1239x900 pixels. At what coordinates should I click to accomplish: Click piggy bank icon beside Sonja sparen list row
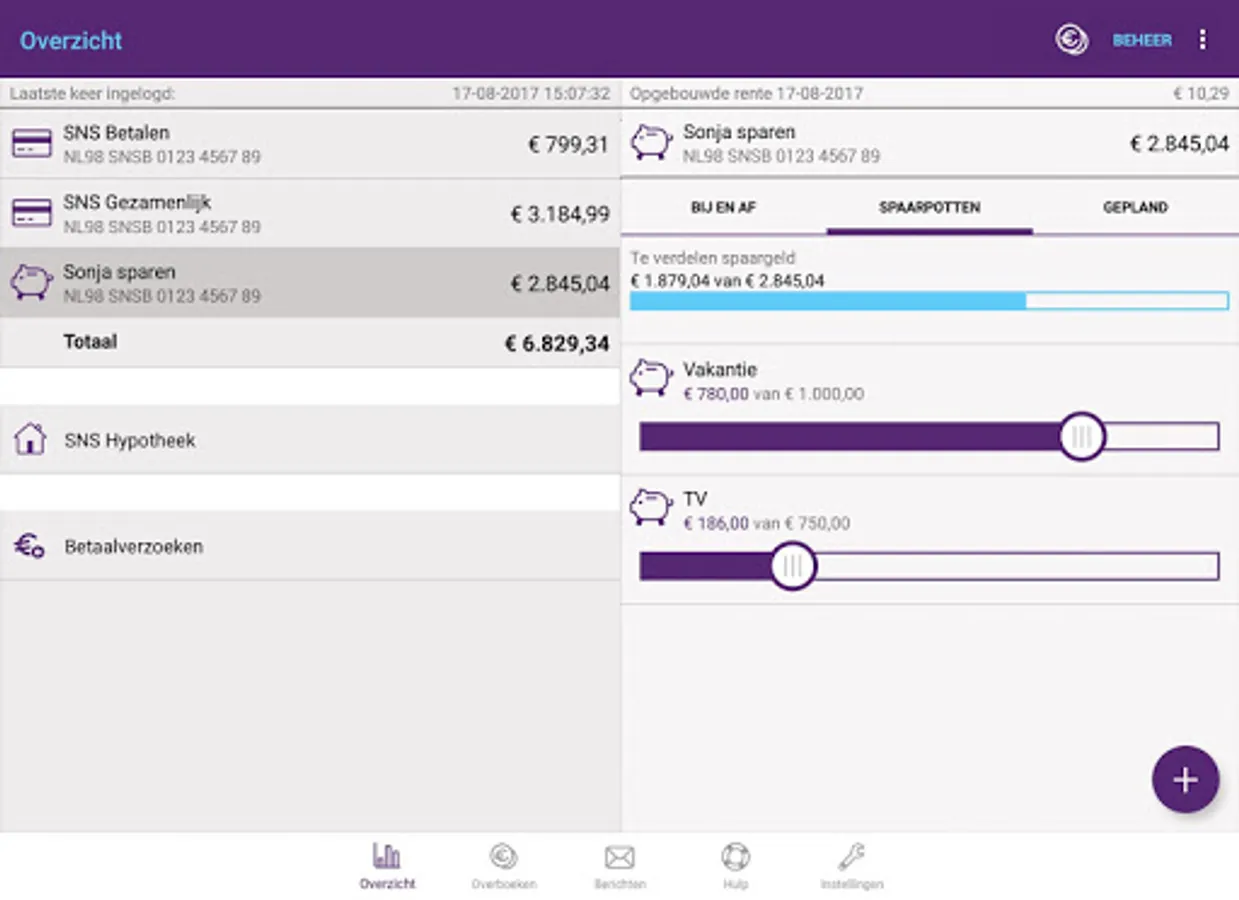coord(31,282)
